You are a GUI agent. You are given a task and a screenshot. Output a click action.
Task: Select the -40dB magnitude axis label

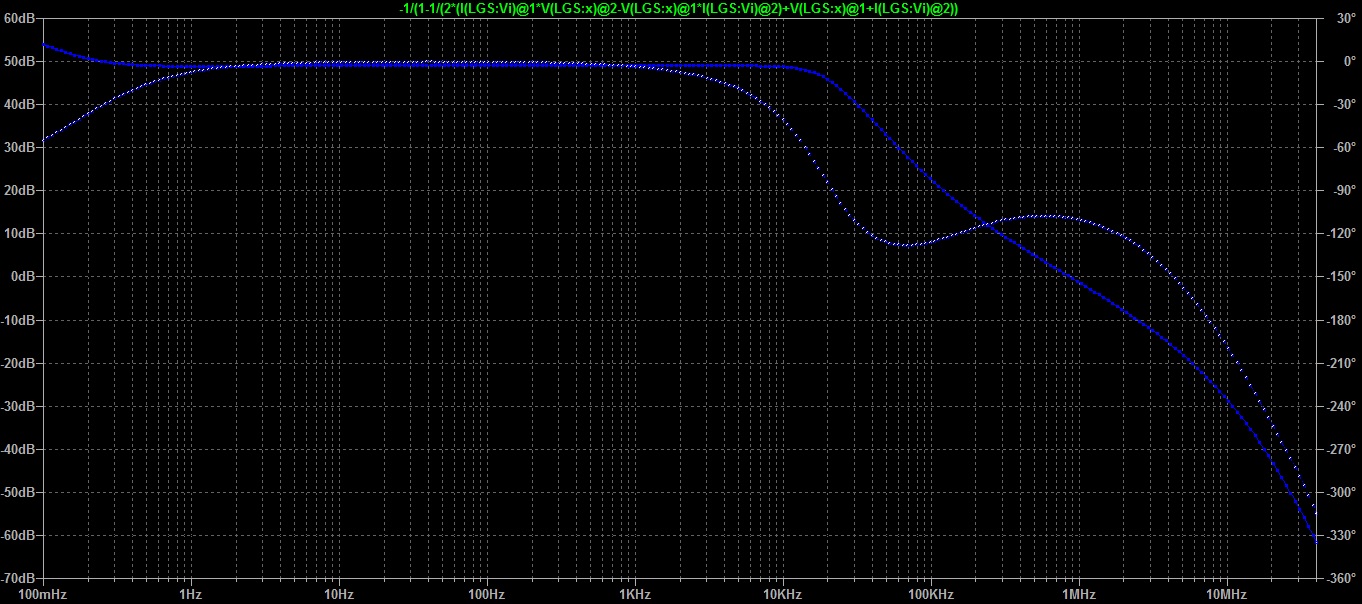[19, 449]
